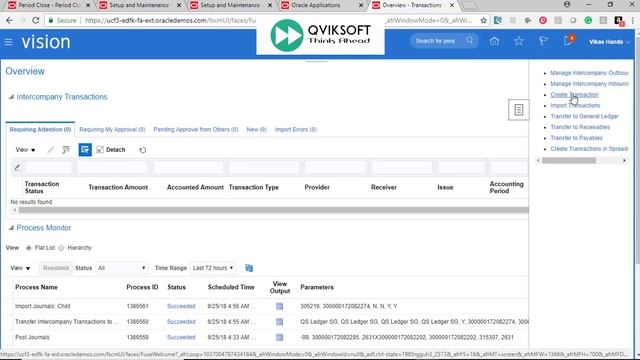Click Transfer to General Ledger link

[584, 116]
